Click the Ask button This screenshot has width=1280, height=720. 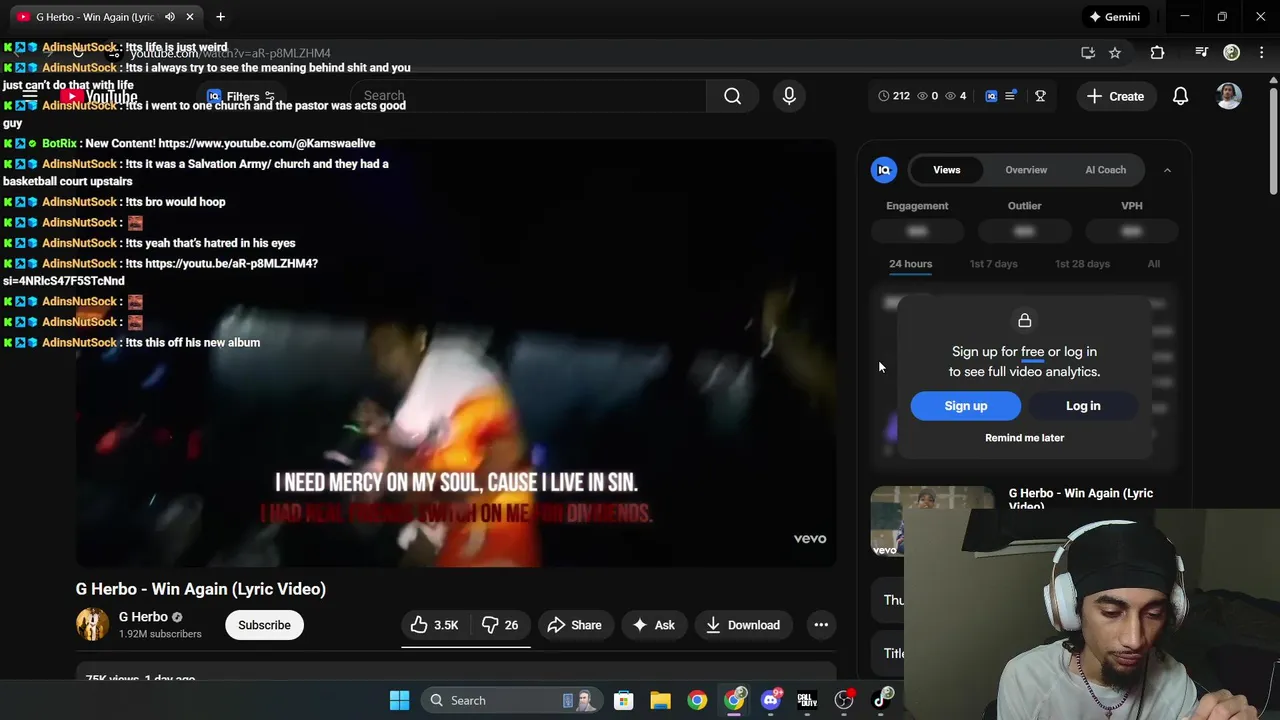(653, 625)
